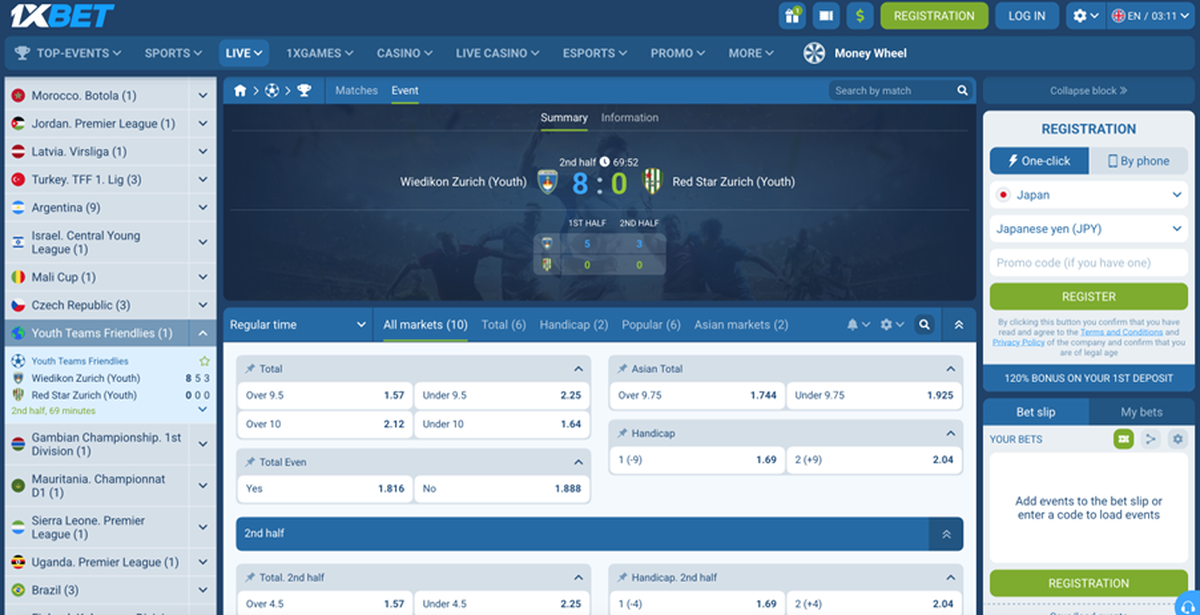The width and height of the screenshot is (1200, 615).
Task: Click the green REGISTRATION header button
Action: pos(934,16)
